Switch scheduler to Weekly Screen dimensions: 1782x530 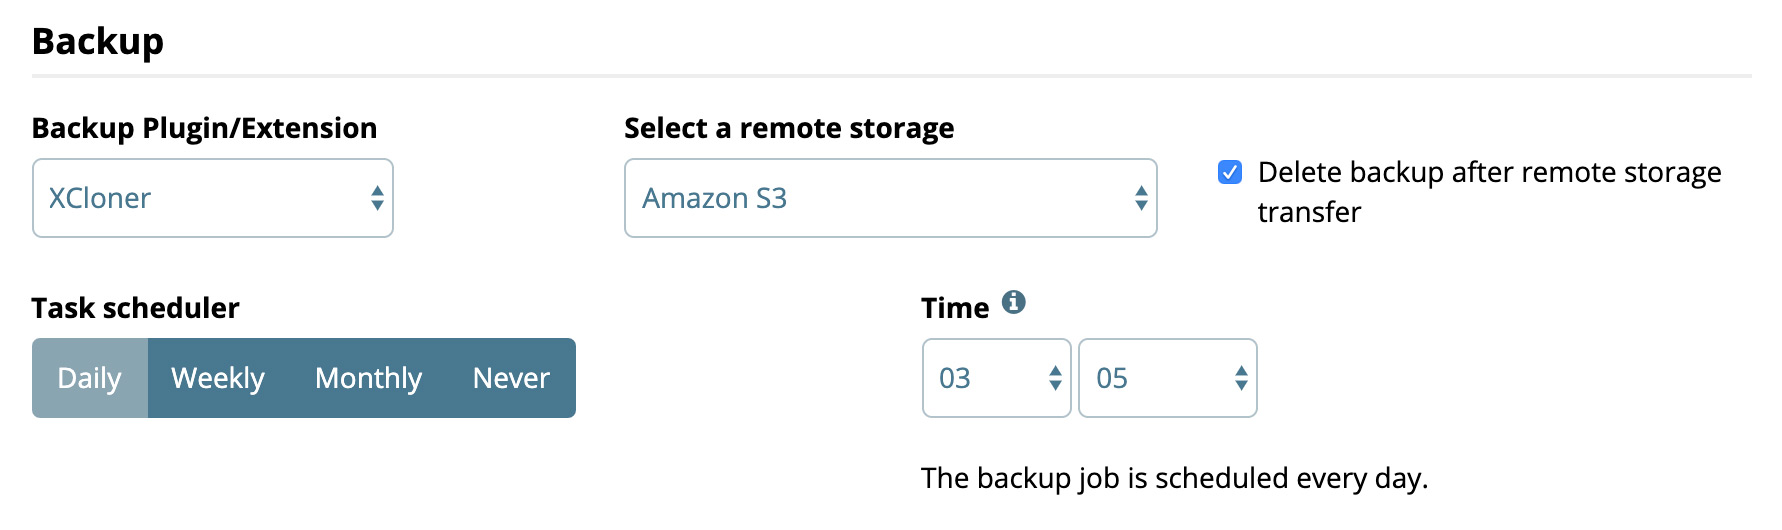(x=218, y=378)
